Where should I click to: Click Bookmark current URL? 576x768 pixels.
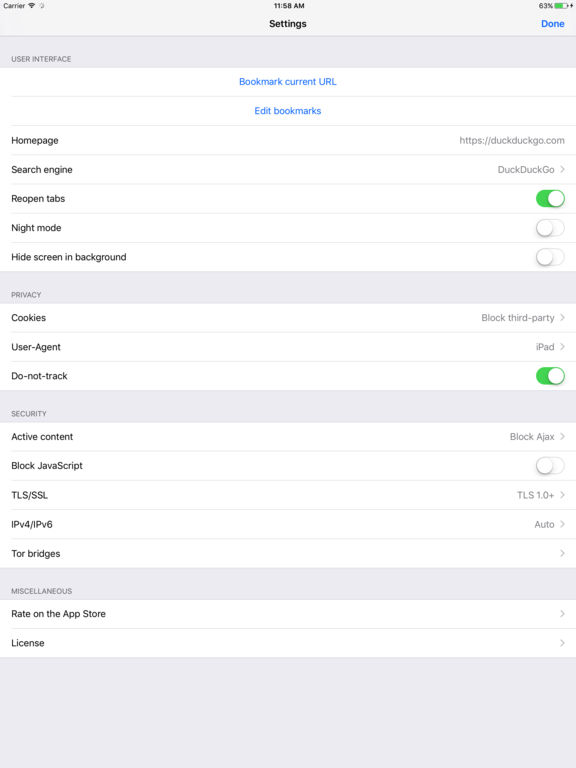[x=288, y=82]
